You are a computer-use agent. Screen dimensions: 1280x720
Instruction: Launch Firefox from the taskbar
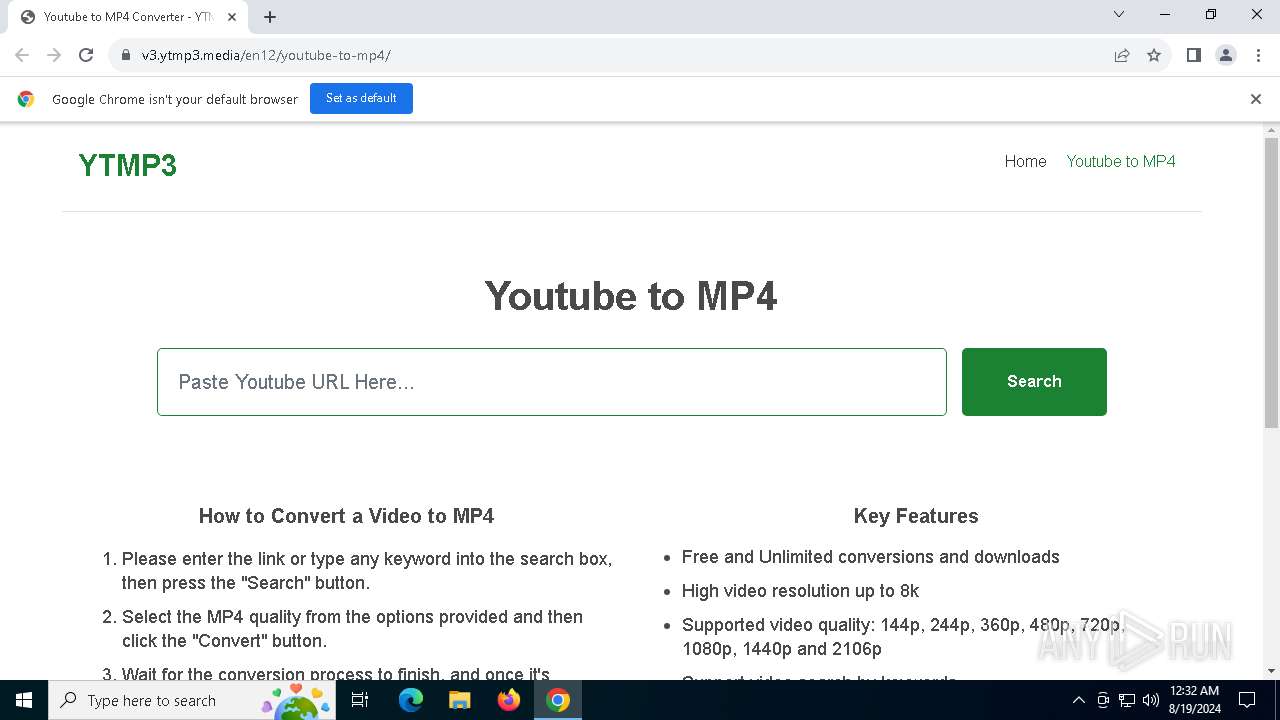tap(509, 700)
